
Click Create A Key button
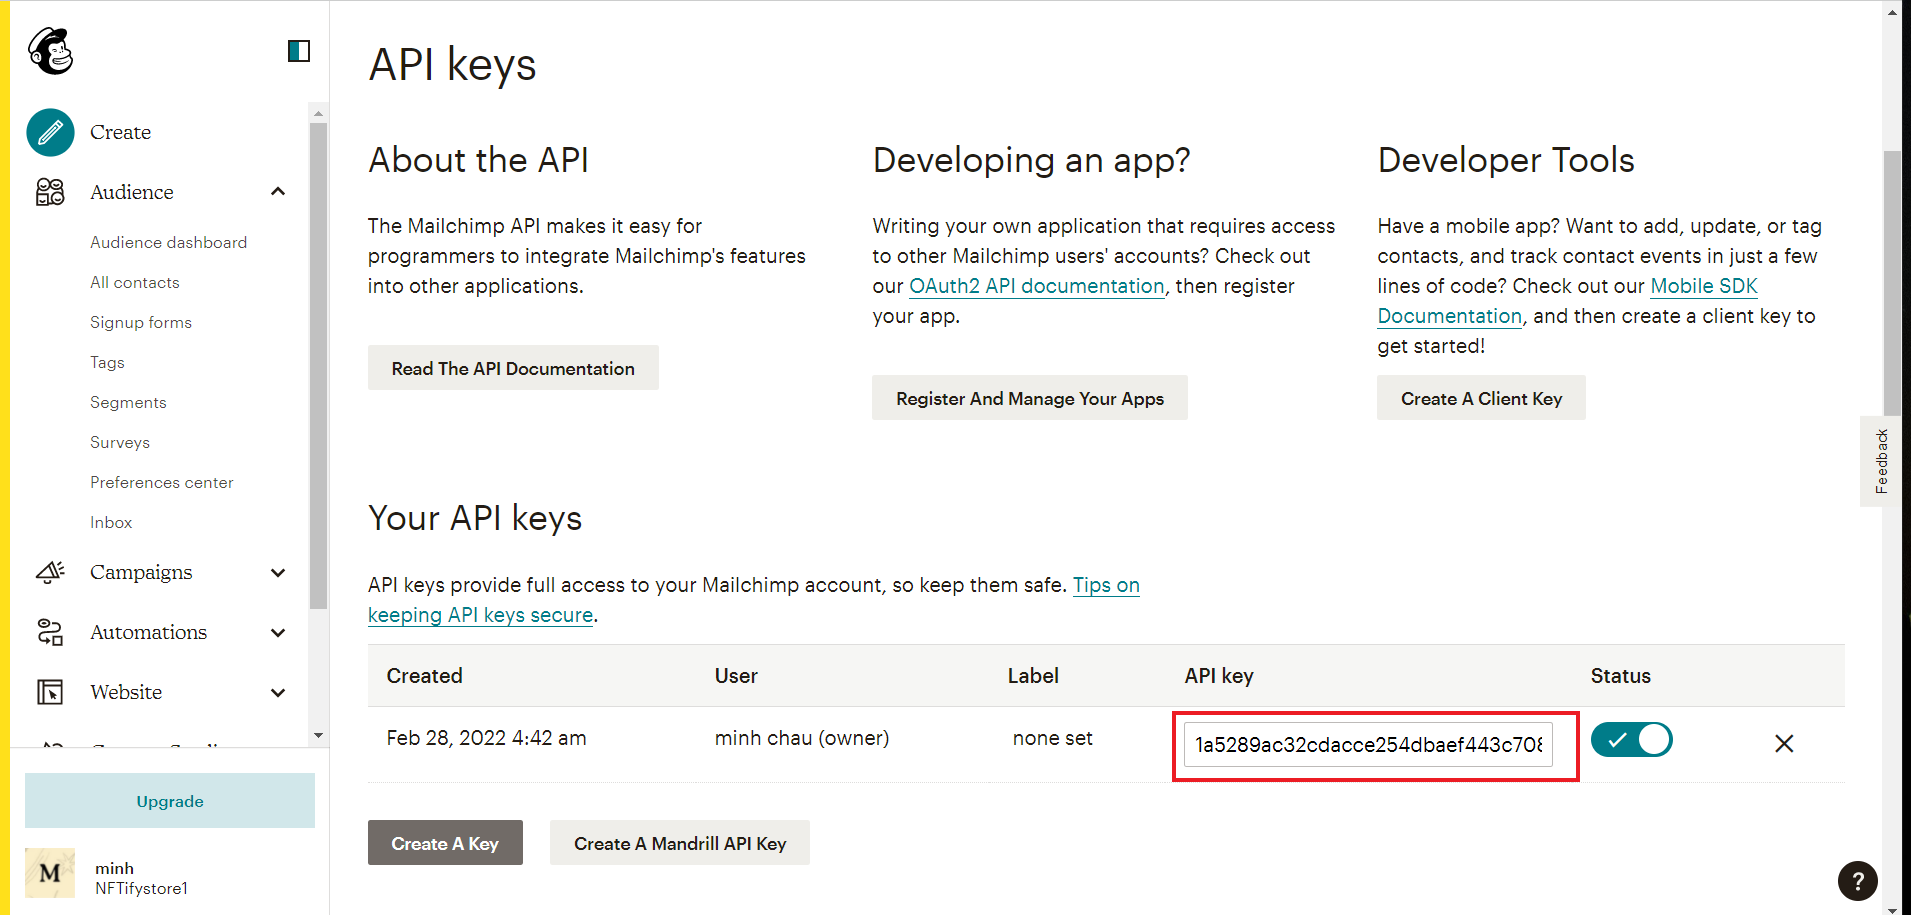click(x=445, y=843)
